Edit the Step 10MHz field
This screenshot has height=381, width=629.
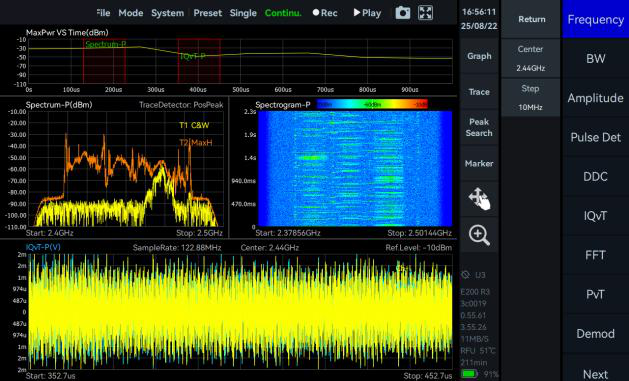click(531, 97)
